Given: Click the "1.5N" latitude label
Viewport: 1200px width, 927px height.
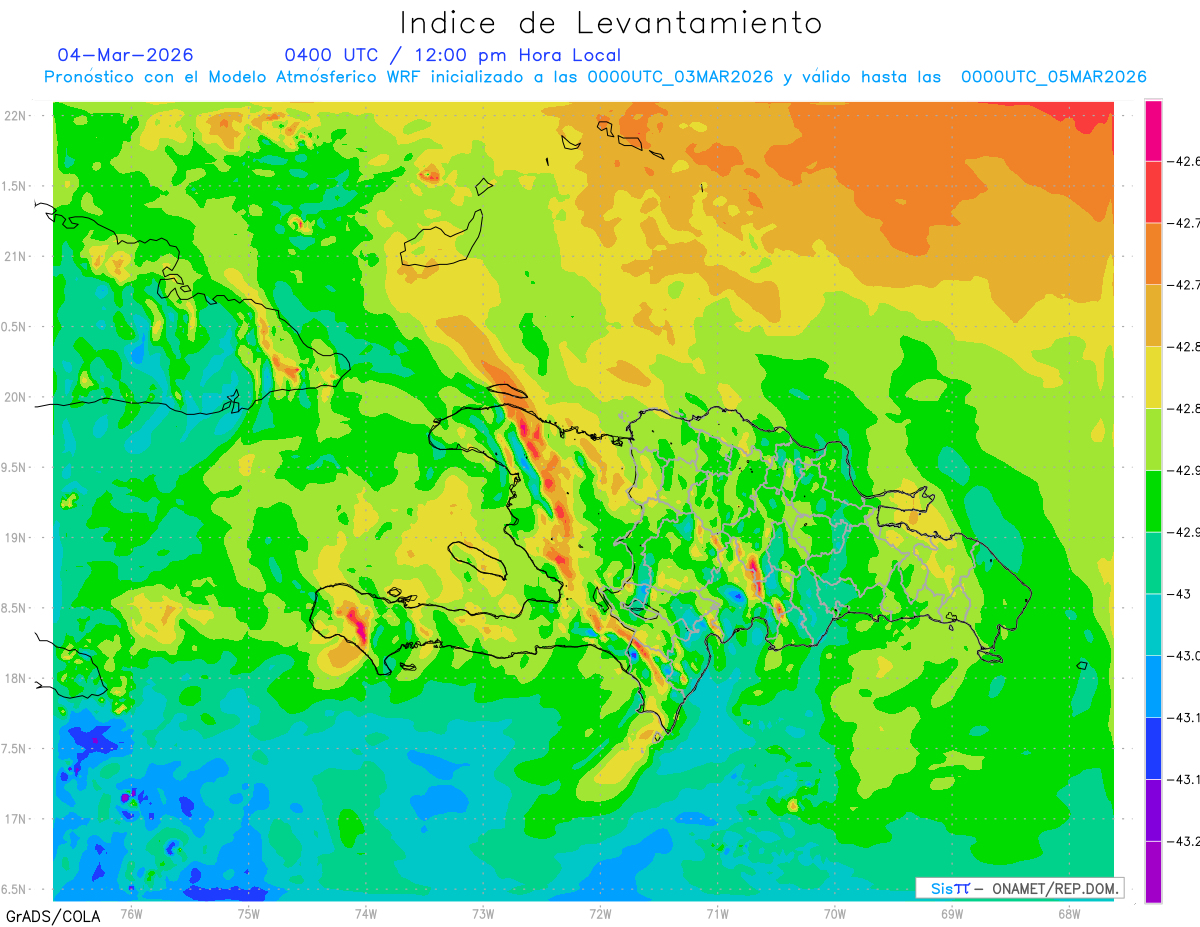Looking at the screenshot, I should (15, 187).
